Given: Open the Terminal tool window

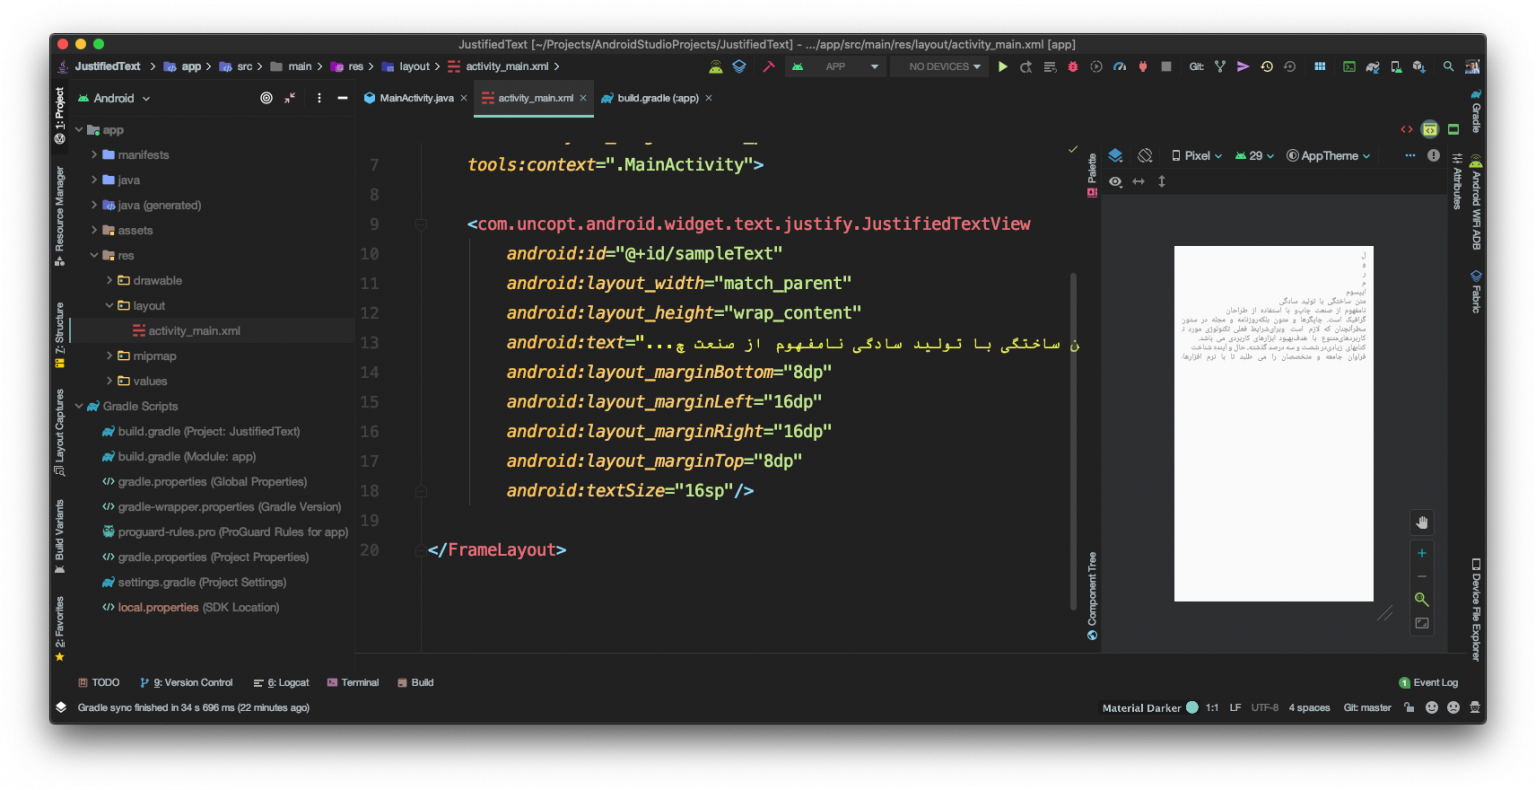Looking at the screenshot, I should point(353,683).
